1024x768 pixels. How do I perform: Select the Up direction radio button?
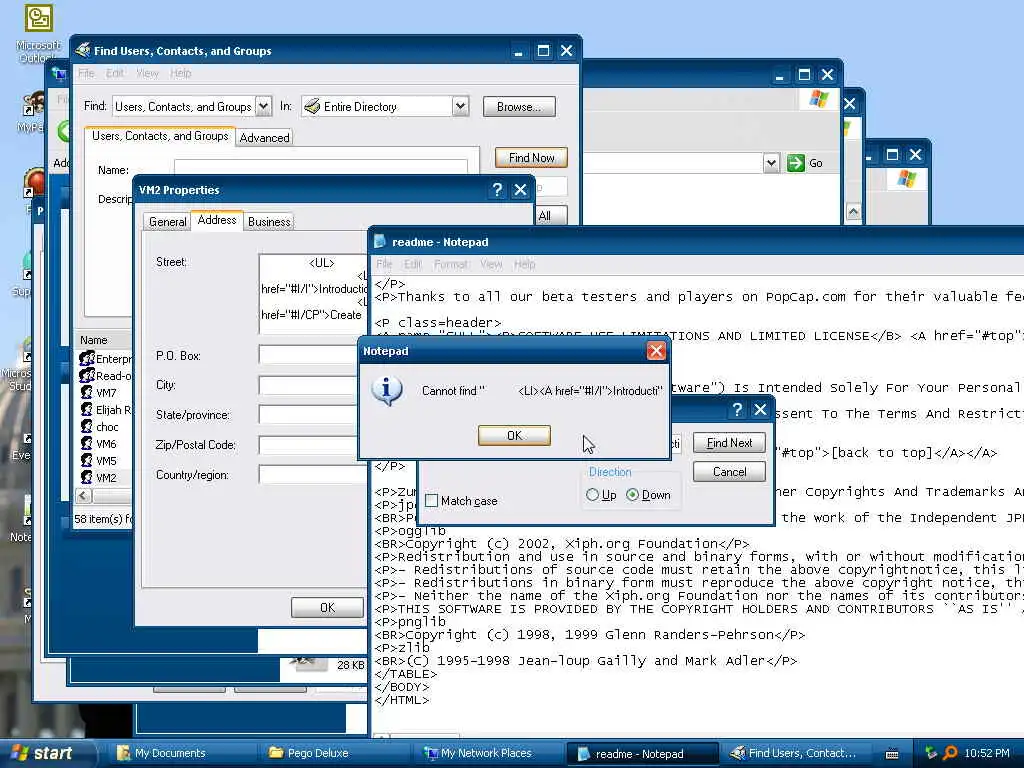(x=592, y=495)
